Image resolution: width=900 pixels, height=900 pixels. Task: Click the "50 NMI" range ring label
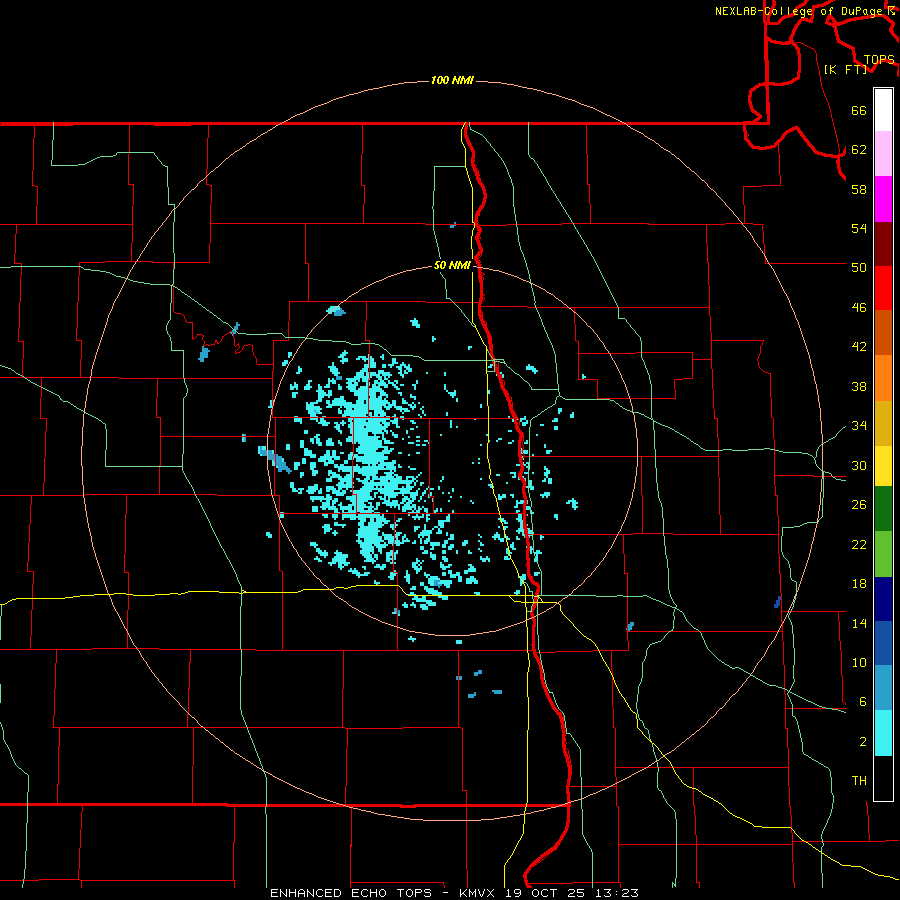(x=452, y=265)
